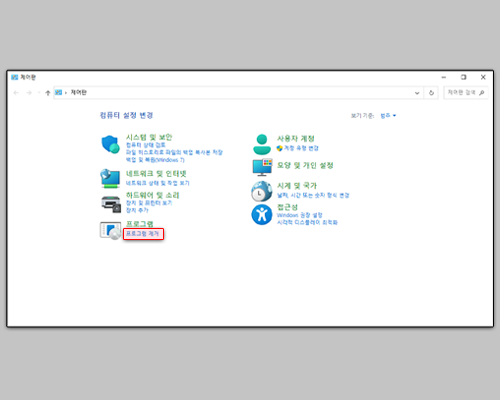Click the search magnifier icon
500x400 pixels.
click(482, 93)
